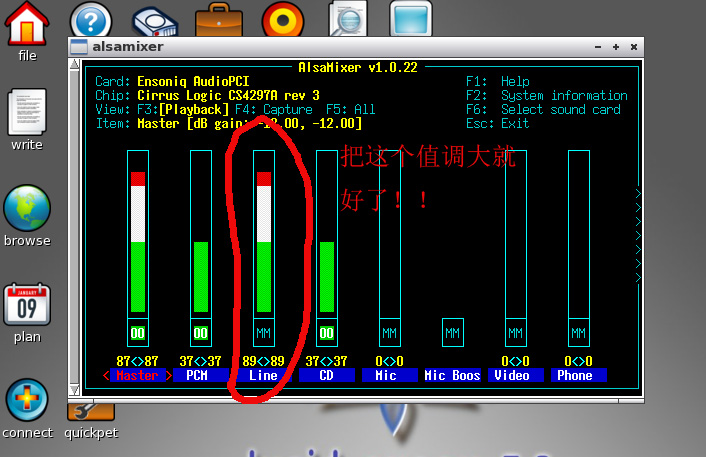The image size is (706, 457).
Task: Click the Master volume bar
Action: tap(138, 240)
